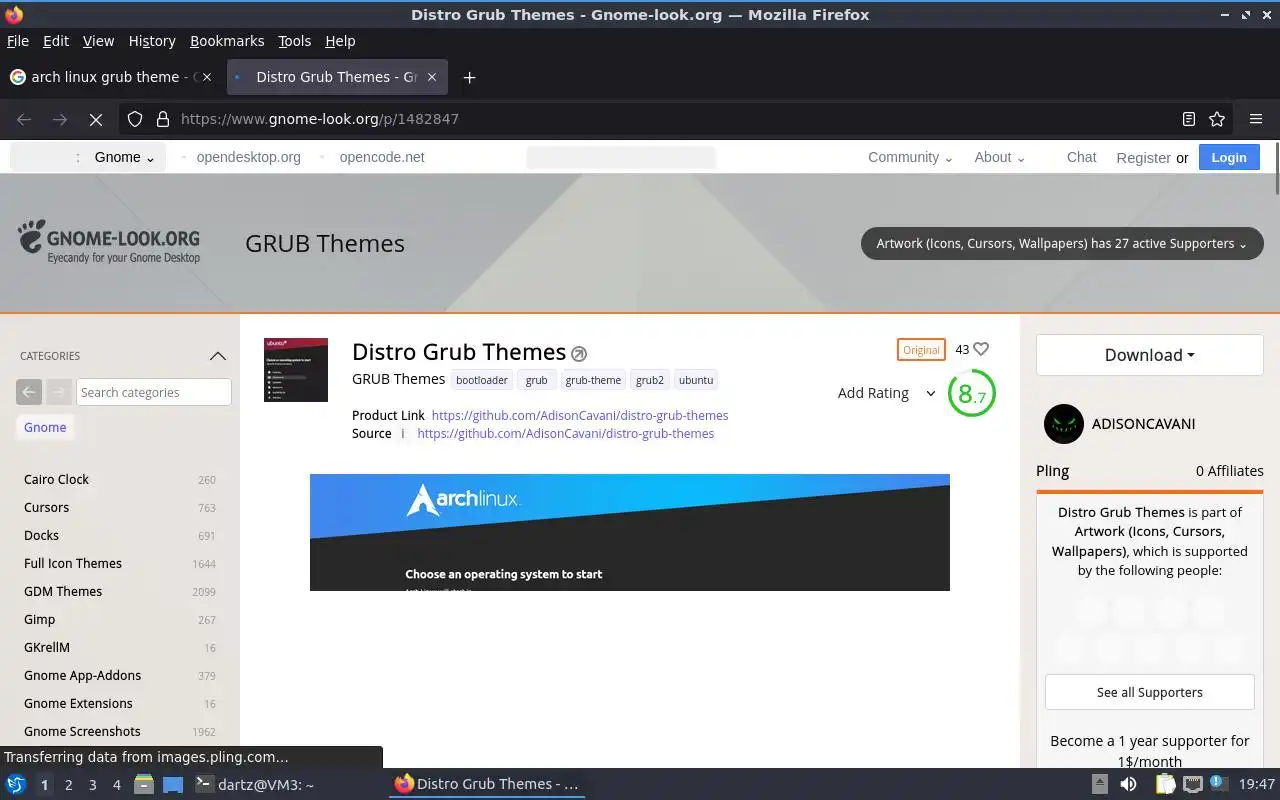Screen dimensions: 1280x800
Task: Toggle reader view icon in address bar
Action: coord(1189,119)
